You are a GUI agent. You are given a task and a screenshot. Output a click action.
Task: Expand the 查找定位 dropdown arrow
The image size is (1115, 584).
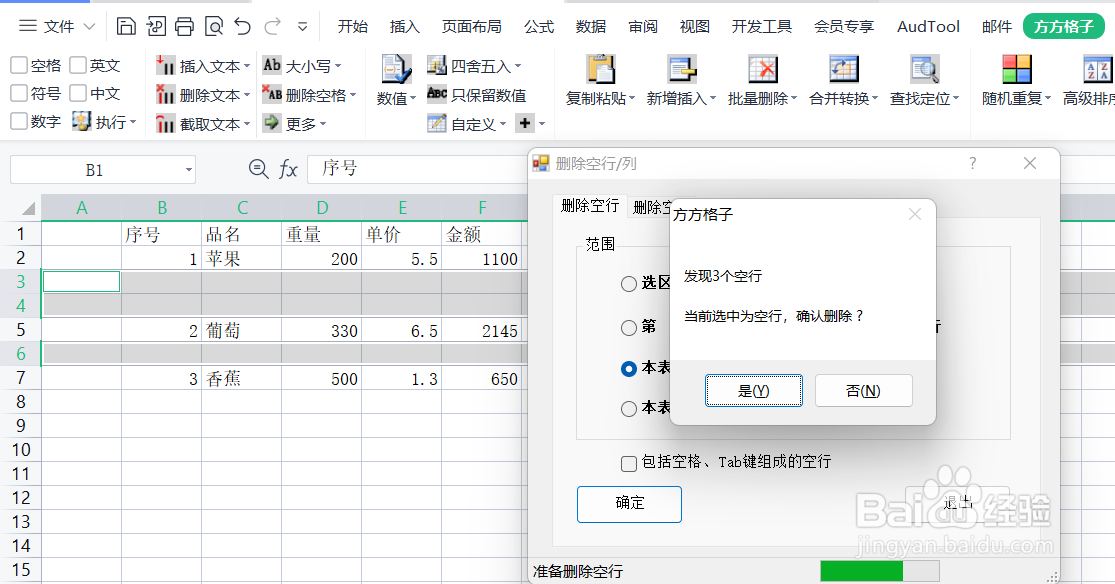[x=956, y=99]
